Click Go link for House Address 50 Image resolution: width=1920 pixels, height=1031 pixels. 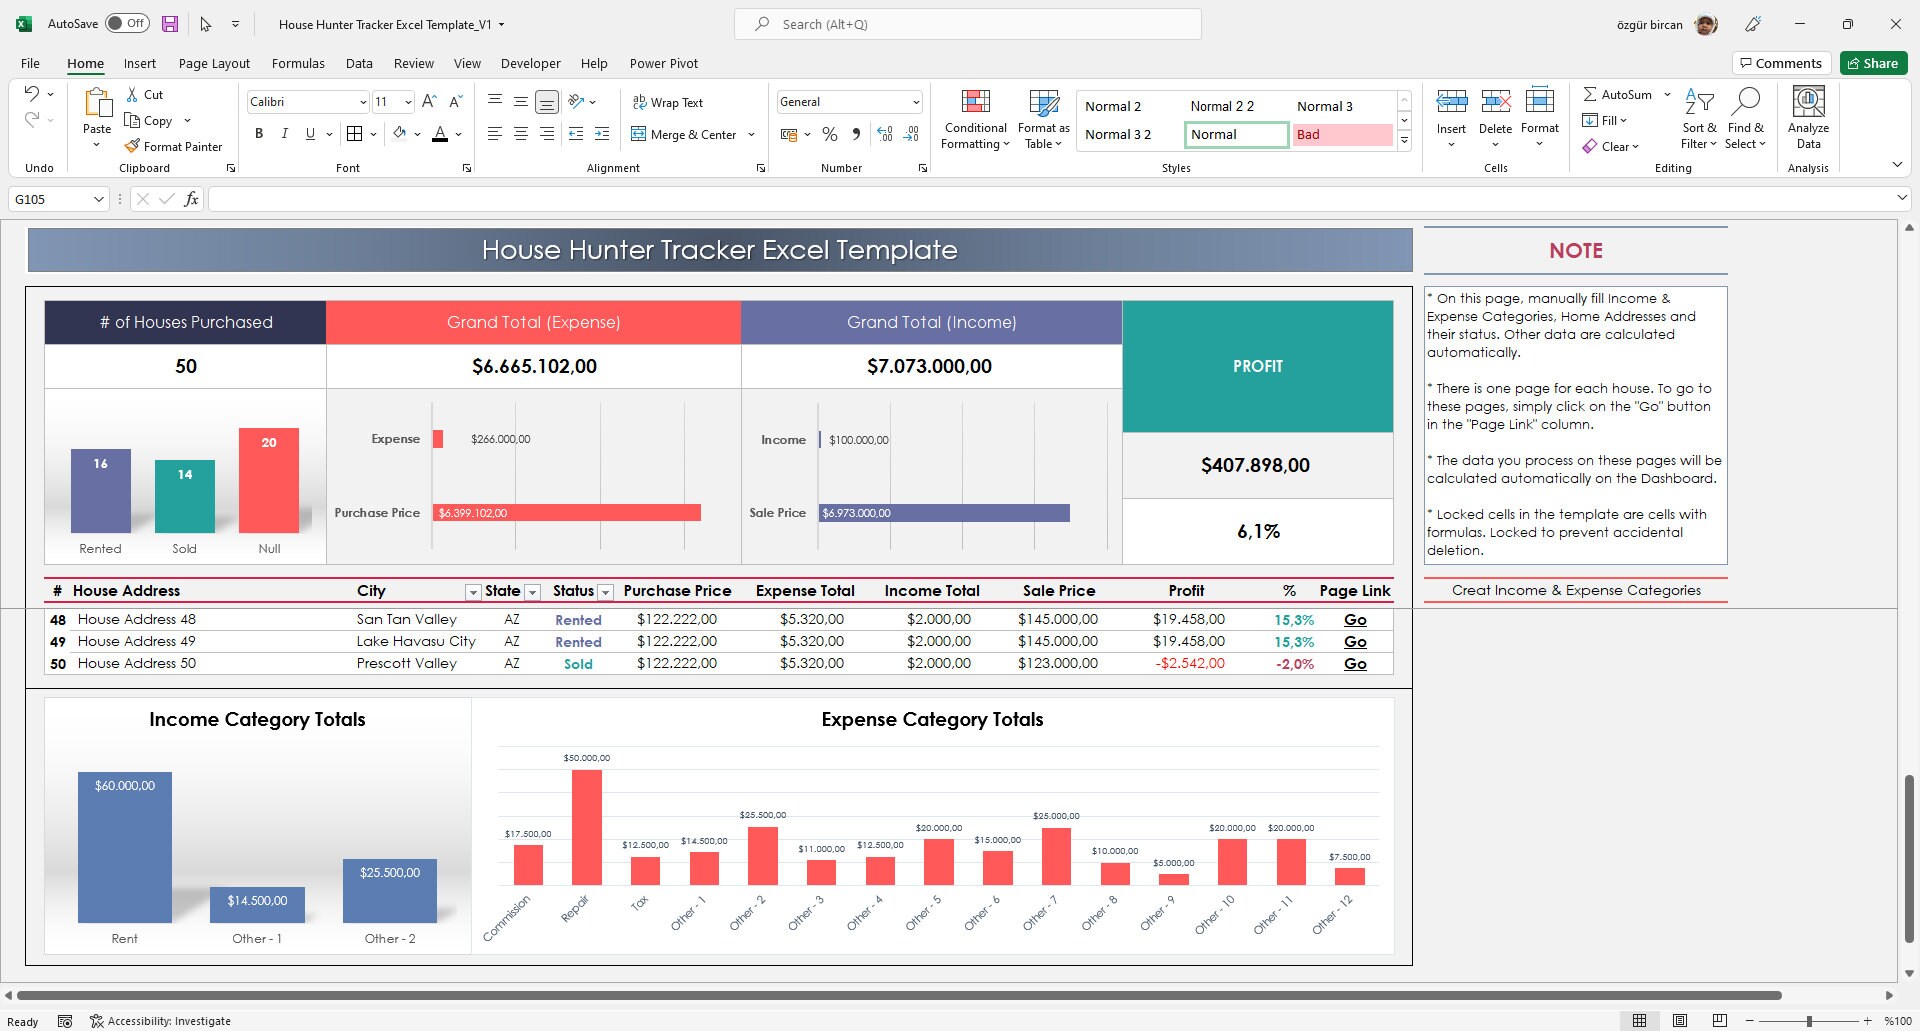coord(1355,663)
